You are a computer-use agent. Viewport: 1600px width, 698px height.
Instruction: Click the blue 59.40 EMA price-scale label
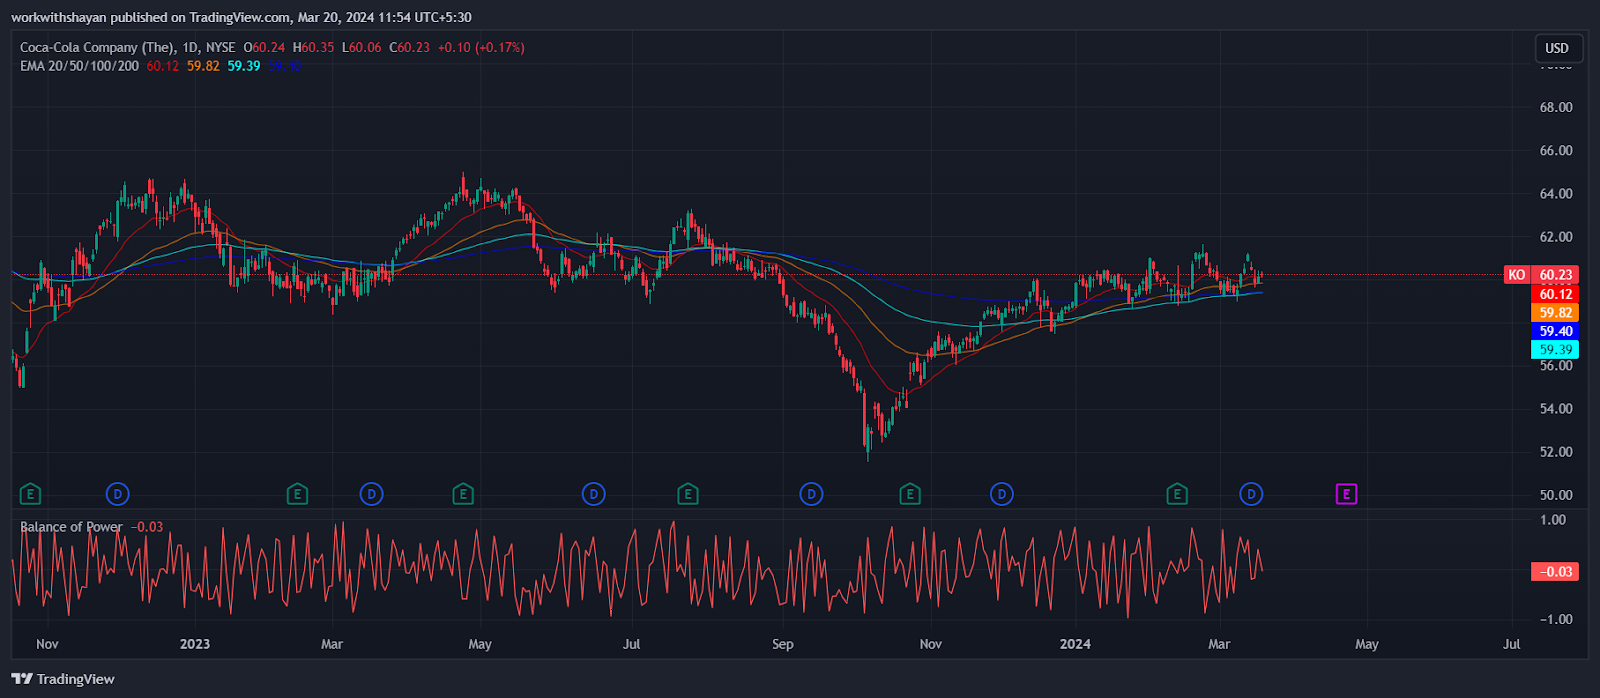pyautogui.click(x=1556, y=331)
